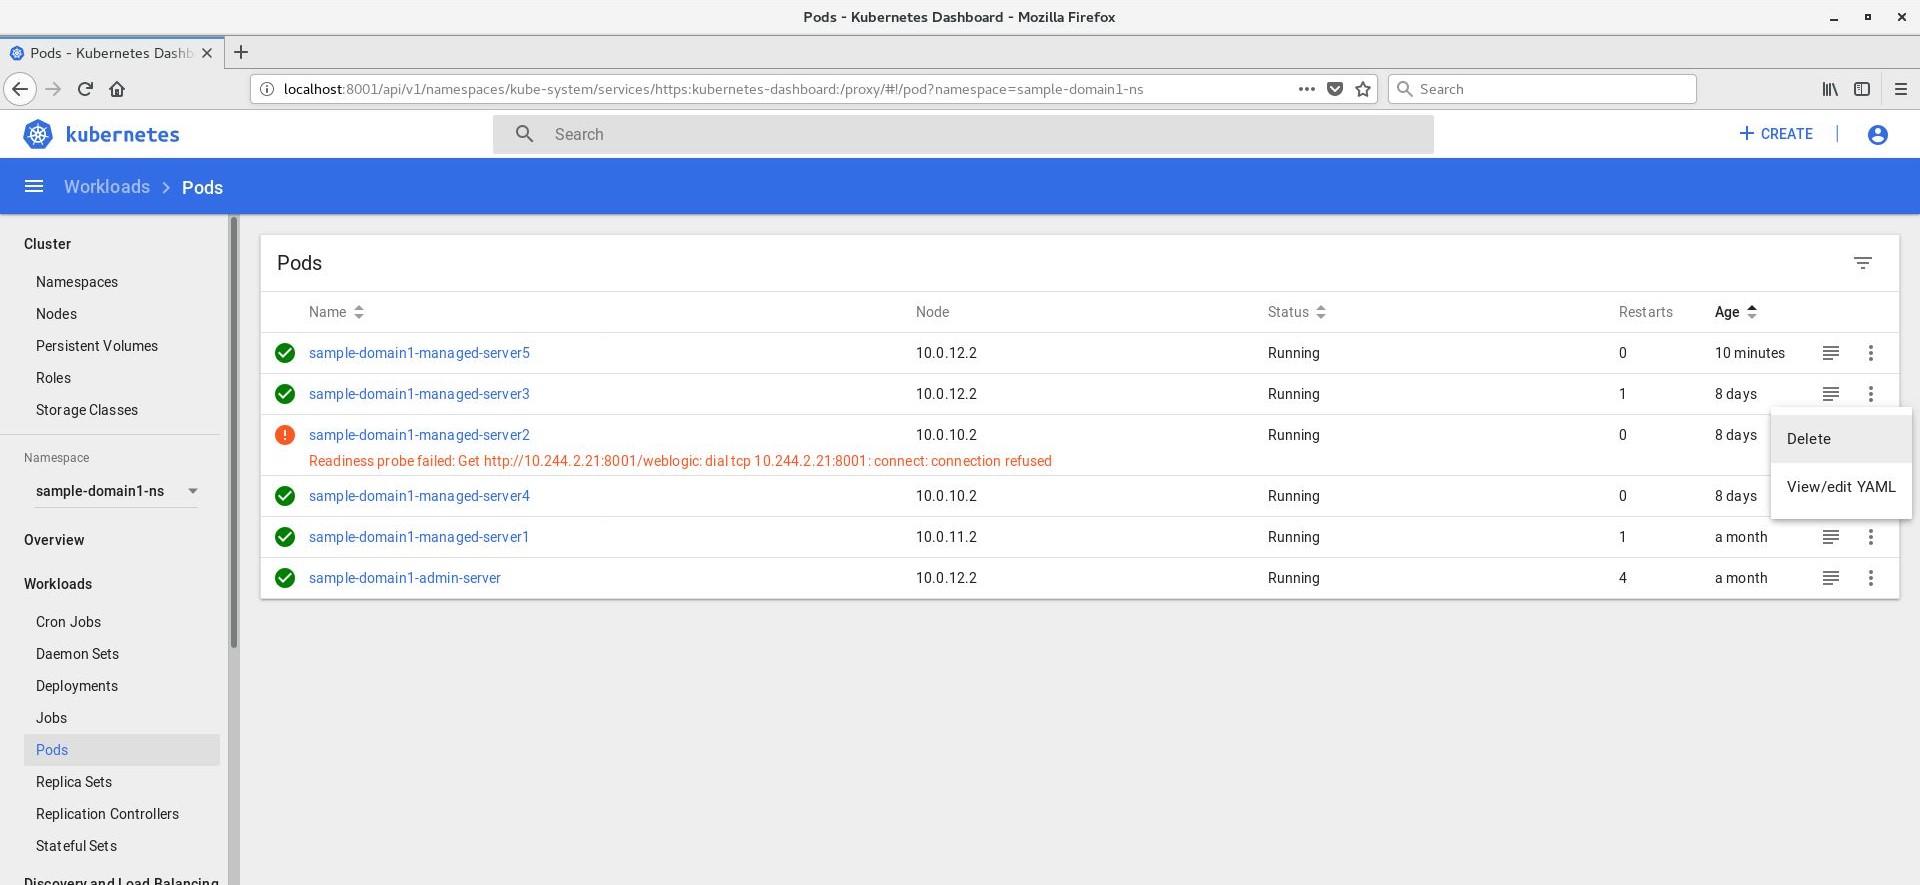This screenshot has width=1920, height=885.
Task: Click the Kubernetes logo icon
Action: [38, 134]
